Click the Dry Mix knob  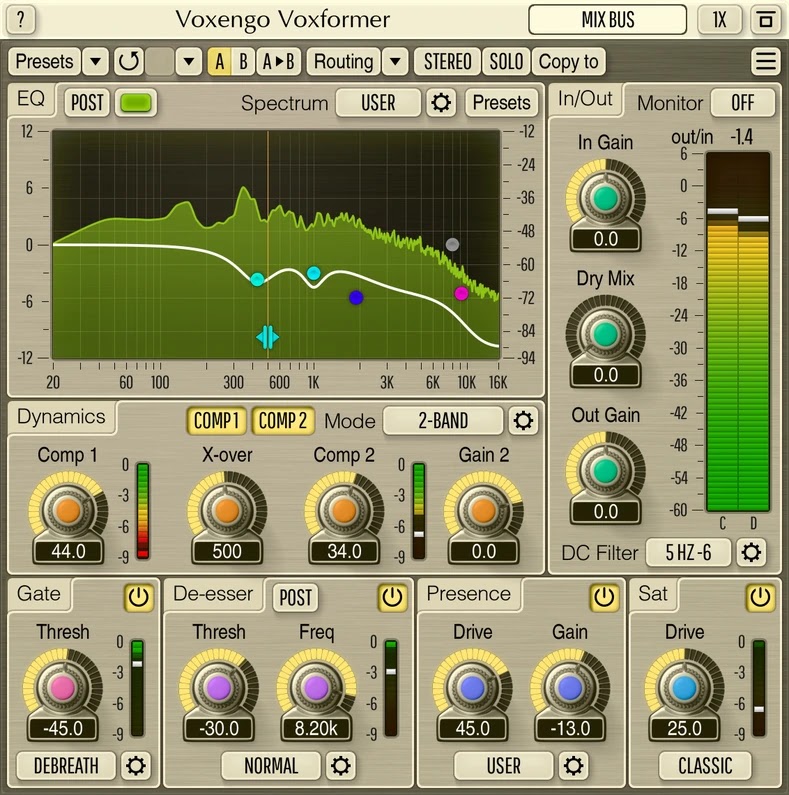(605, 335)
